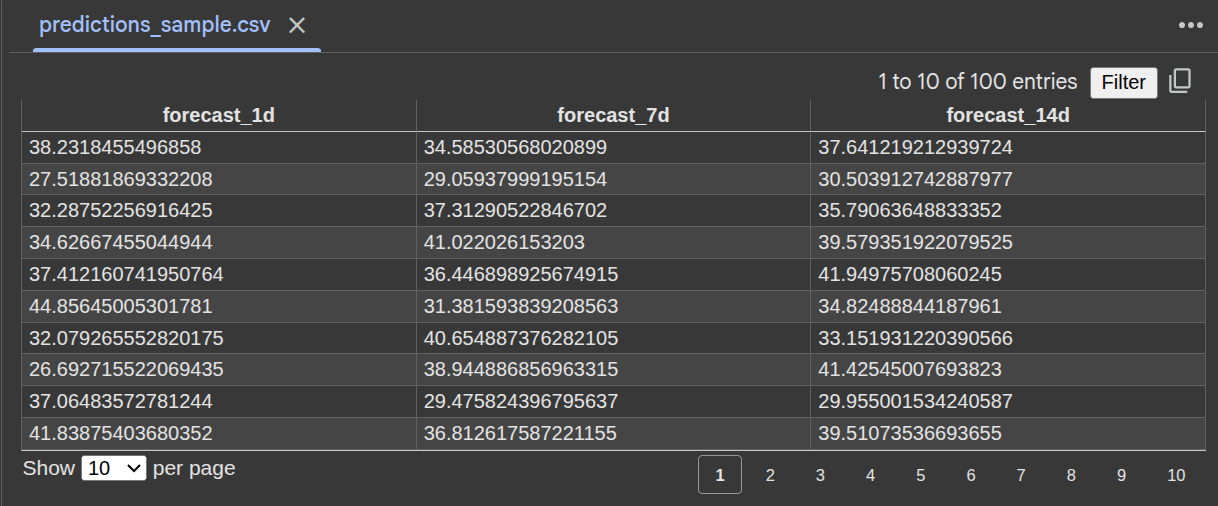Jump to page 5 of entries

tap(920, 475)
